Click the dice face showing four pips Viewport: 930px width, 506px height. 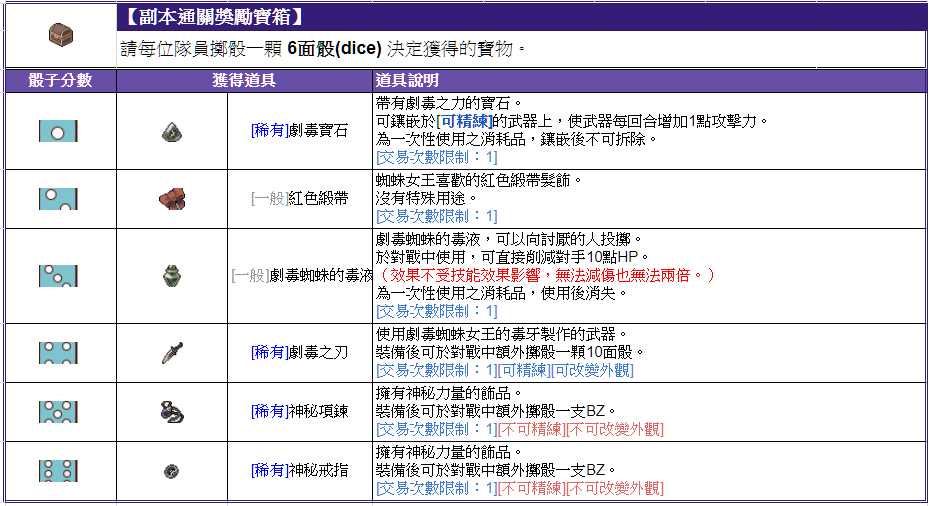[x=58, y=352]
